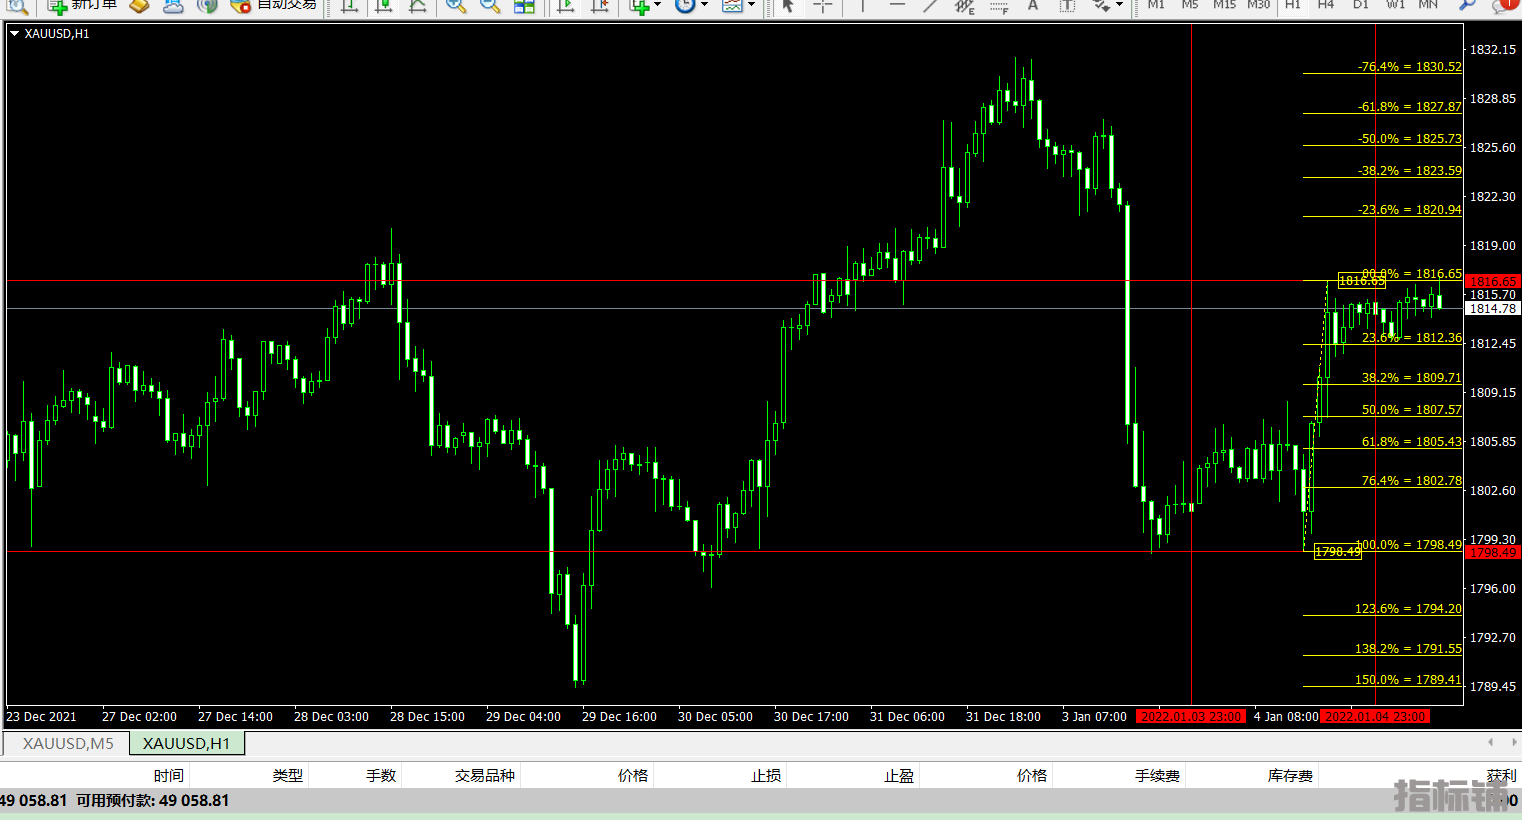Click the 交易品种 column header
Image resolution: width=1522 pixels, height=820 pixels.
coord(484,776)
